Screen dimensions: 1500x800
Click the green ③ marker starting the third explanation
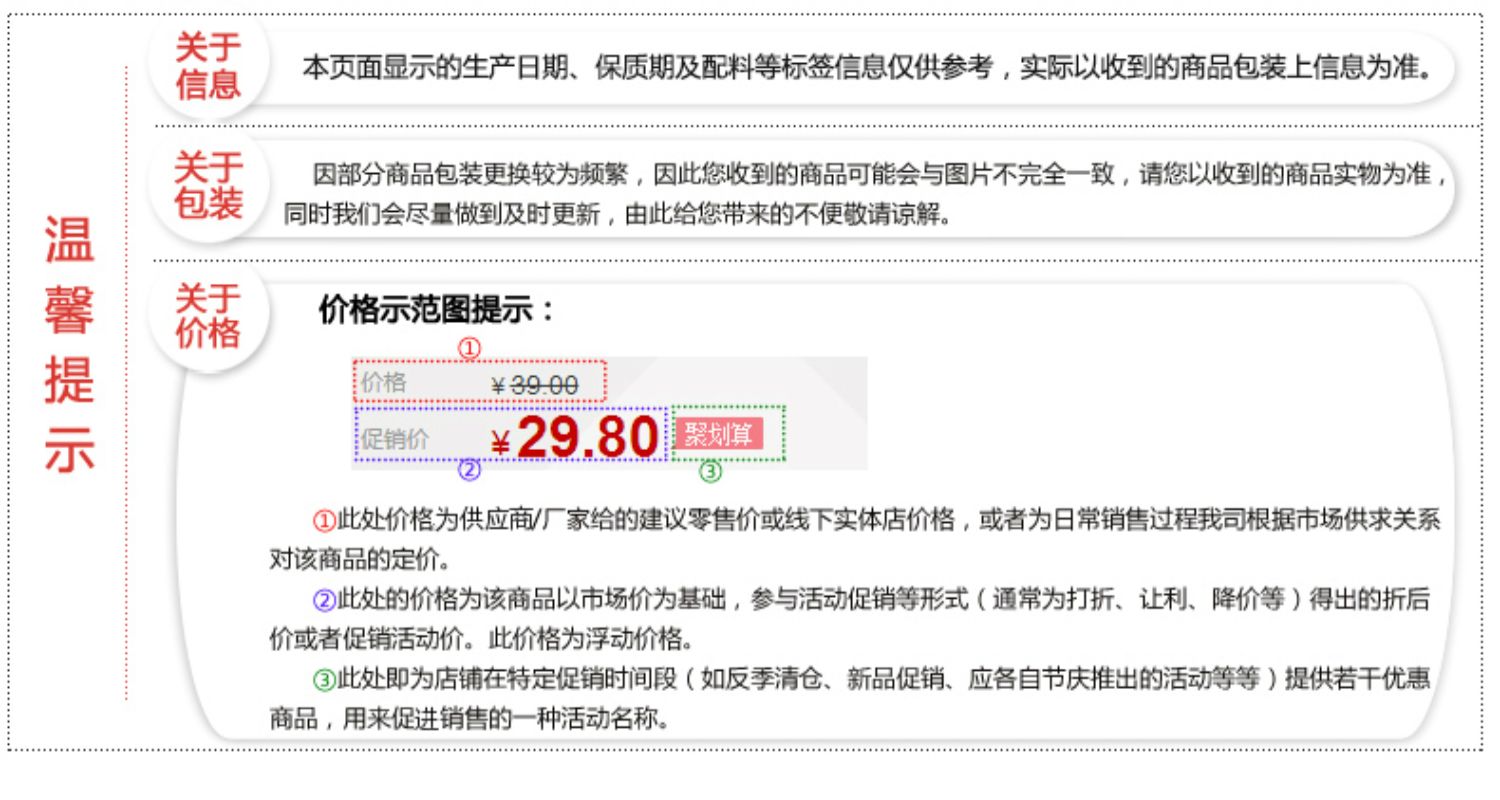(x=324, y=681)
